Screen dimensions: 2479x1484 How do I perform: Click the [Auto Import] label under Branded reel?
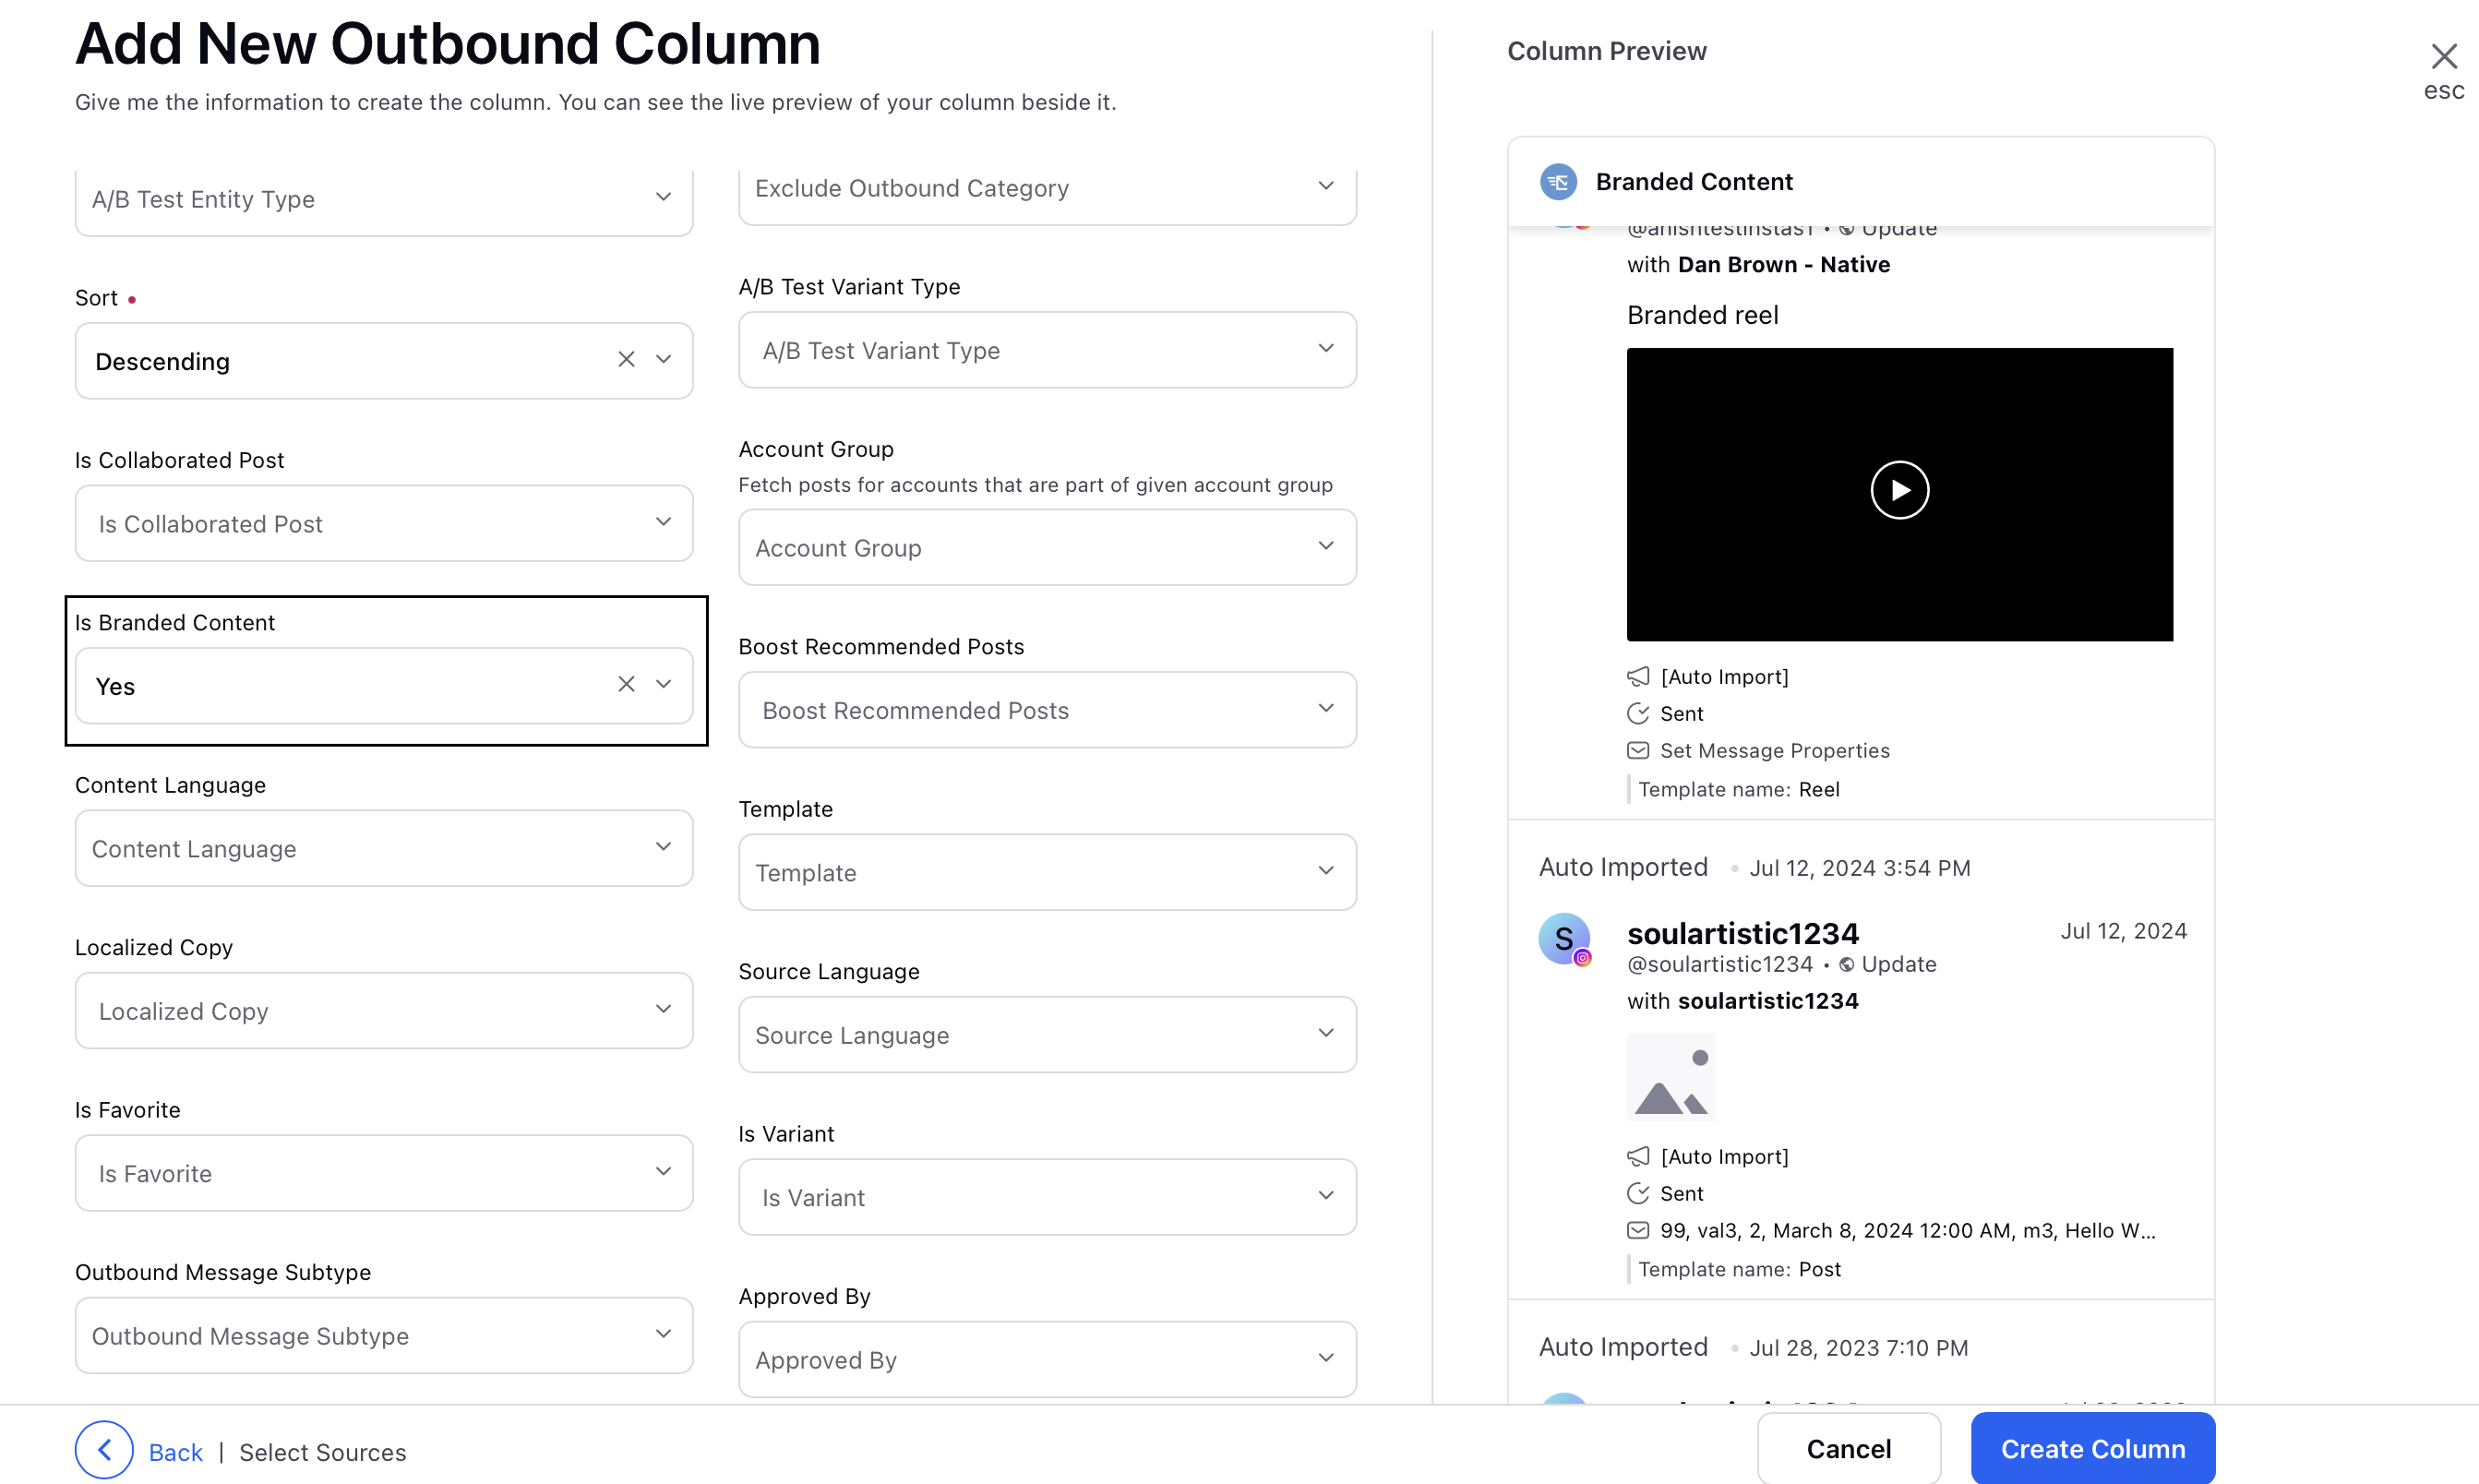pos(1724,677)
